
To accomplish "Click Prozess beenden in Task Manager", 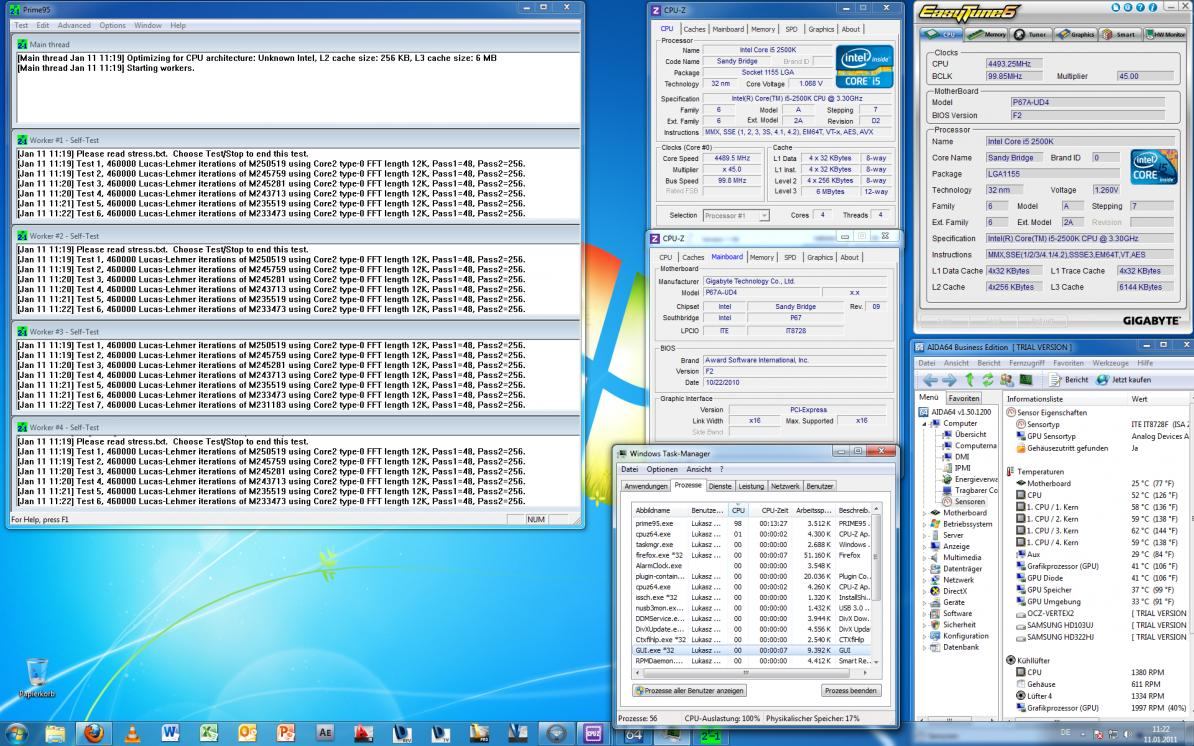I will click(851, 690).
